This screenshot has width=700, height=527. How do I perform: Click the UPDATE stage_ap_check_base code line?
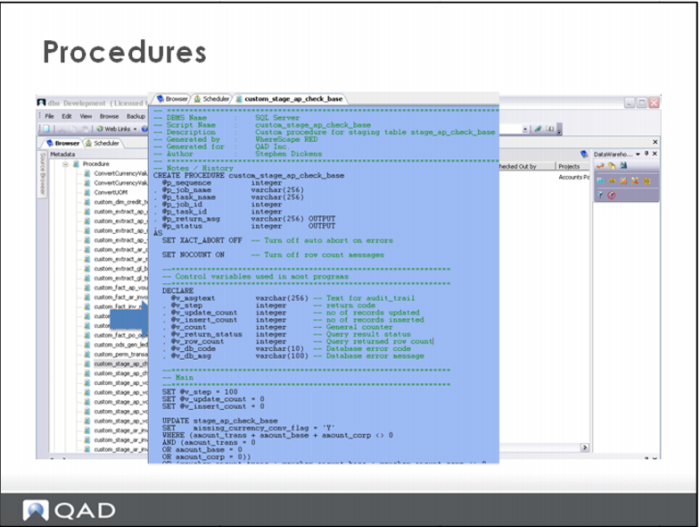[220, 421]
